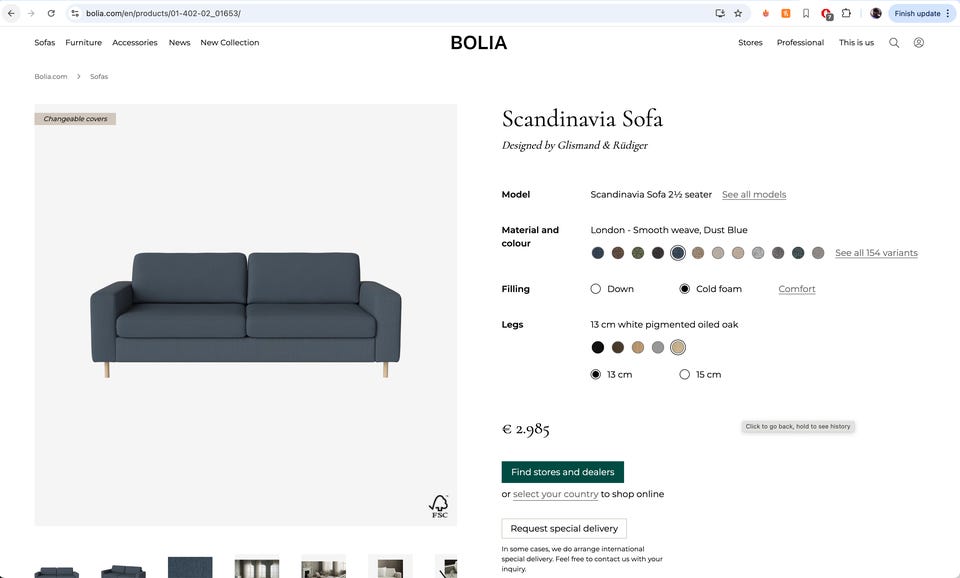Viewport: 960px width, 578px height.
Task: Select the Cold foam filling option
Action: click(x=685, y=289)
